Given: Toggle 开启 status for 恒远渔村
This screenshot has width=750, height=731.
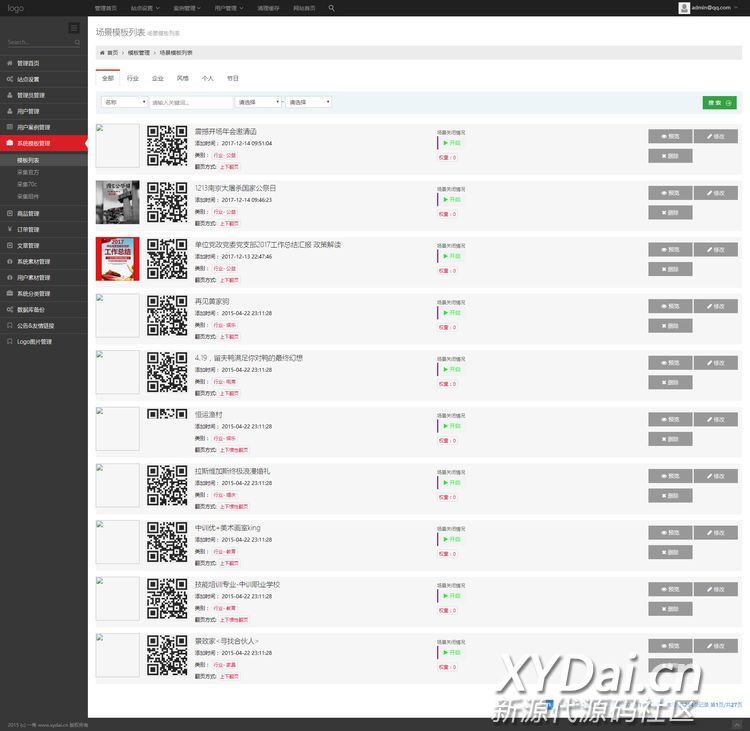Looking at the screenshot, I should (452, 426).
